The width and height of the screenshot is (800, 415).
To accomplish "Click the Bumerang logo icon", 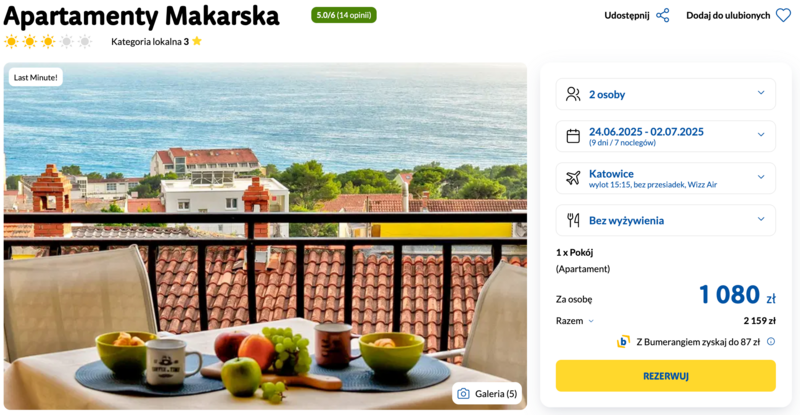I will (x=623, y=341).
